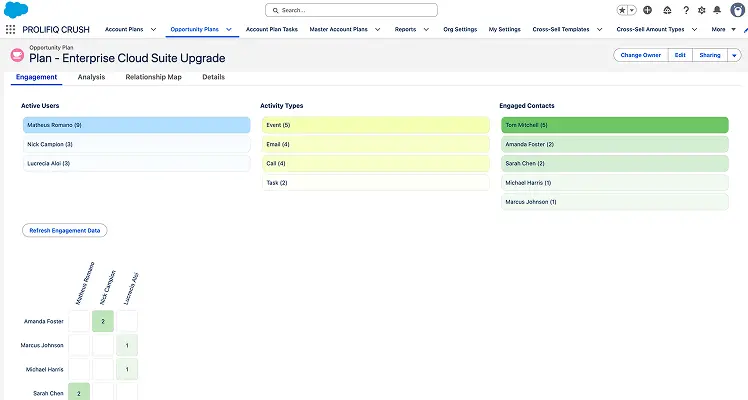Select engaged contact Amanda Foster (2)
The image size is (748, 400).
click(615, 144)
